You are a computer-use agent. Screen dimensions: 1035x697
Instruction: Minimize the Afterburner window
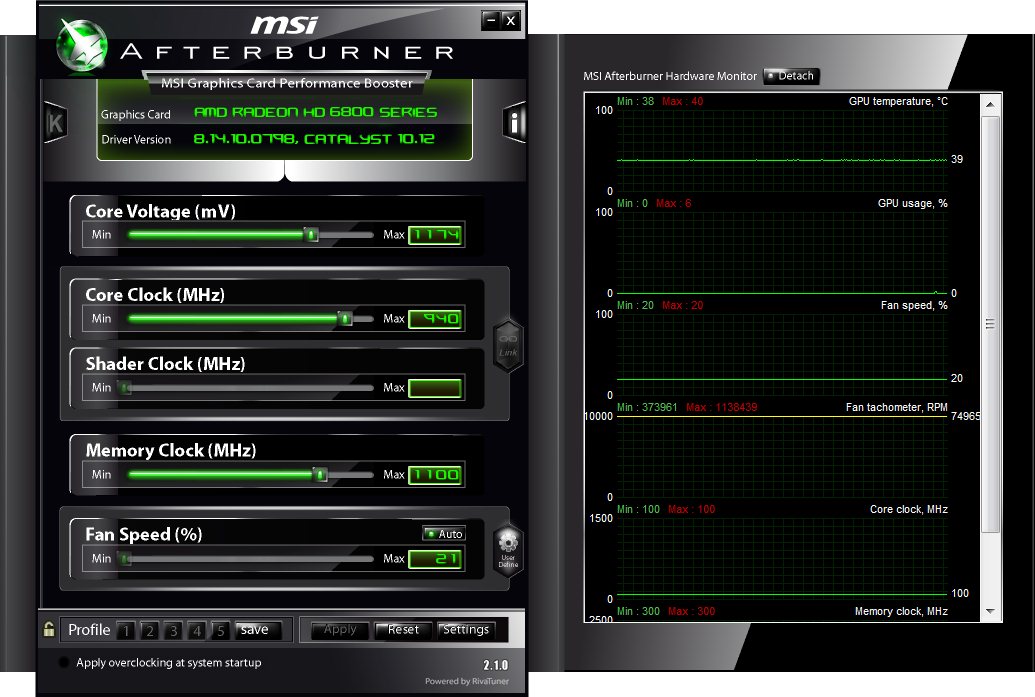pyautogui.click(x=490, y=20)
